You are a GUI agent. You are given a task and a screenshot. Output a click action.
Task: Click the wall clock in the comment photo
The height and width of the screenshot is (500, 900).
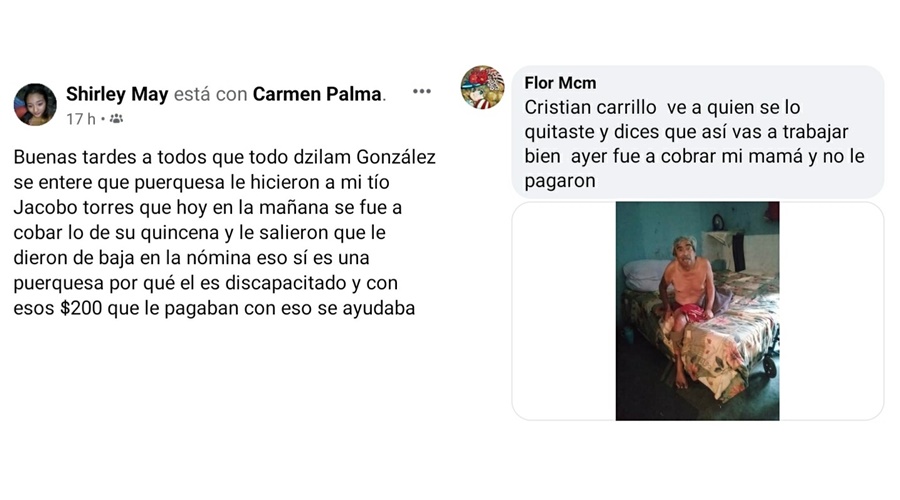coord(717,222)
